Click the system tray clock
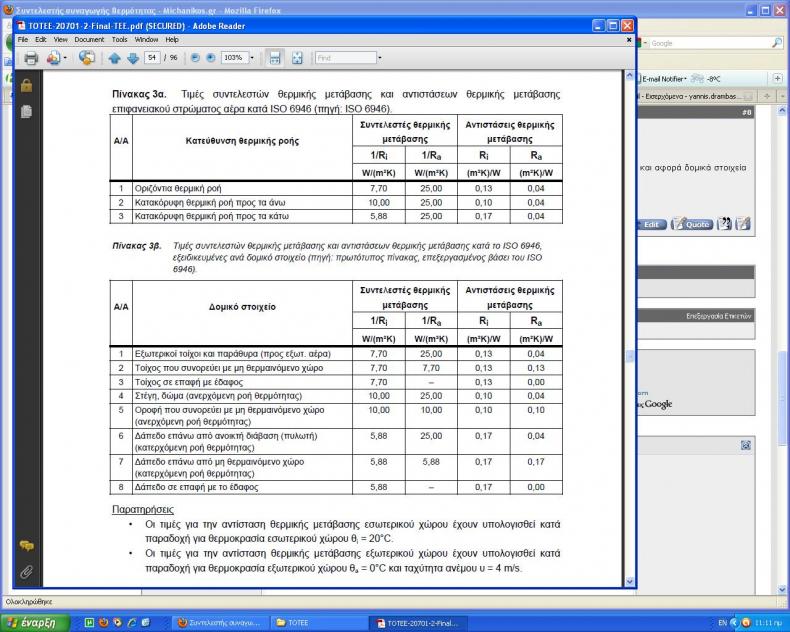Viewport: 790px width, 632px height. point(768,623)
